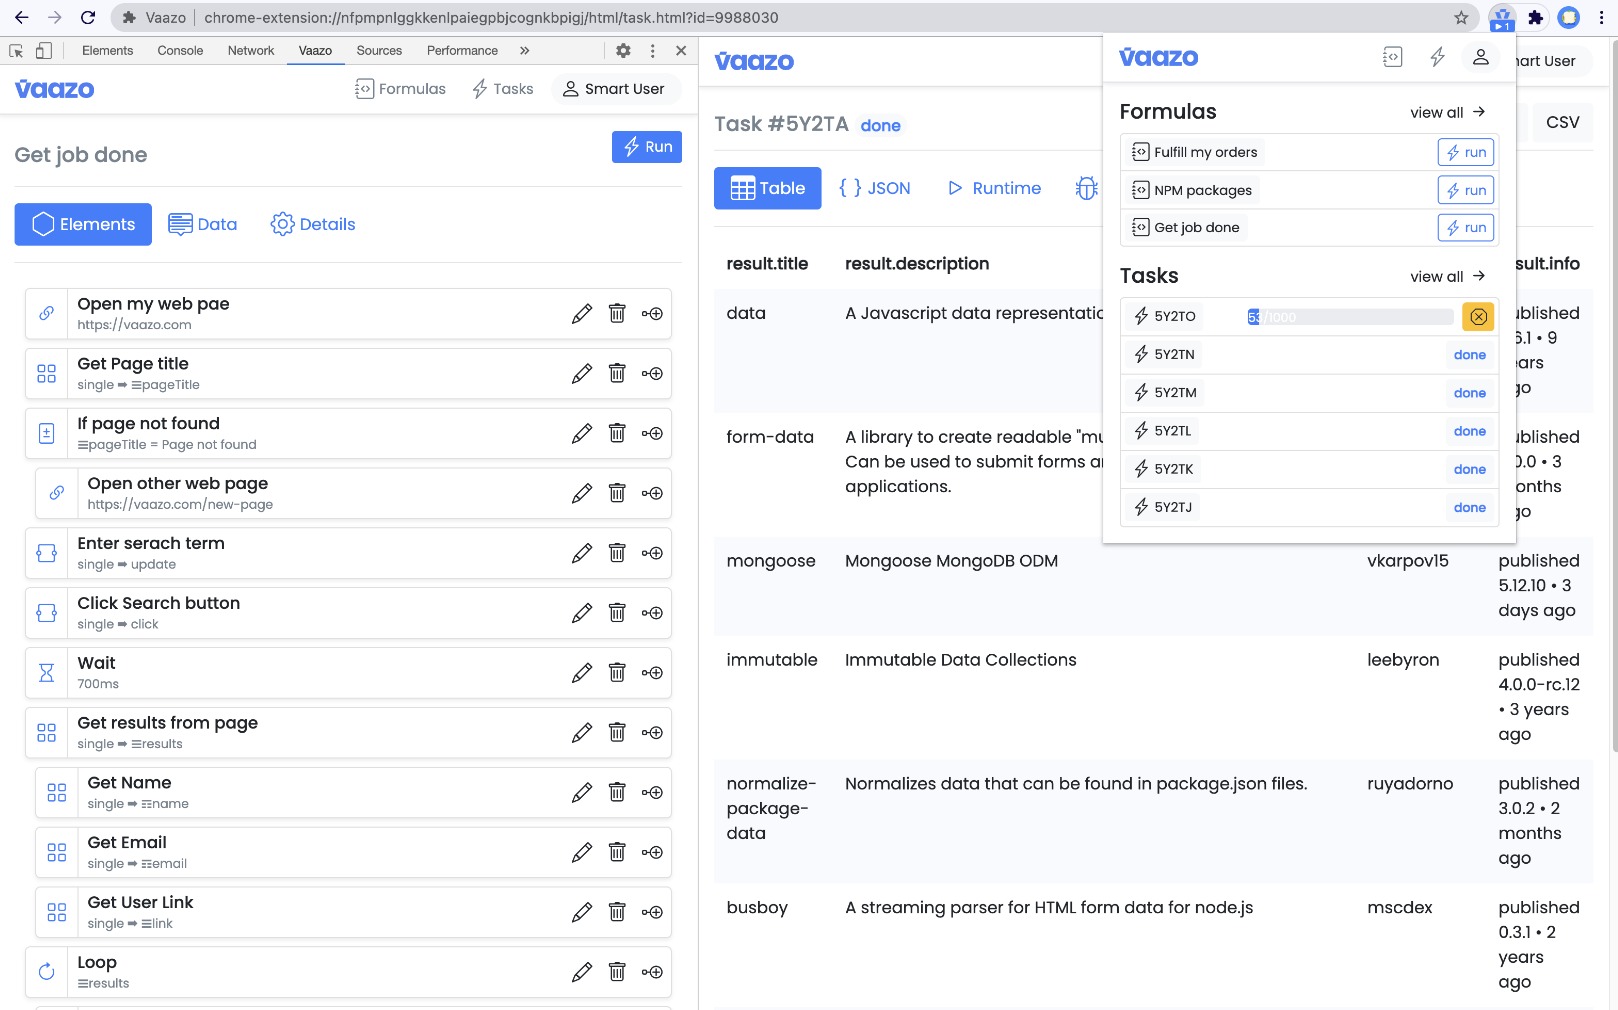1618x1010 pixels.
Task: Expand more DevTools tabs chevron
Action: (x=525, y=51)
